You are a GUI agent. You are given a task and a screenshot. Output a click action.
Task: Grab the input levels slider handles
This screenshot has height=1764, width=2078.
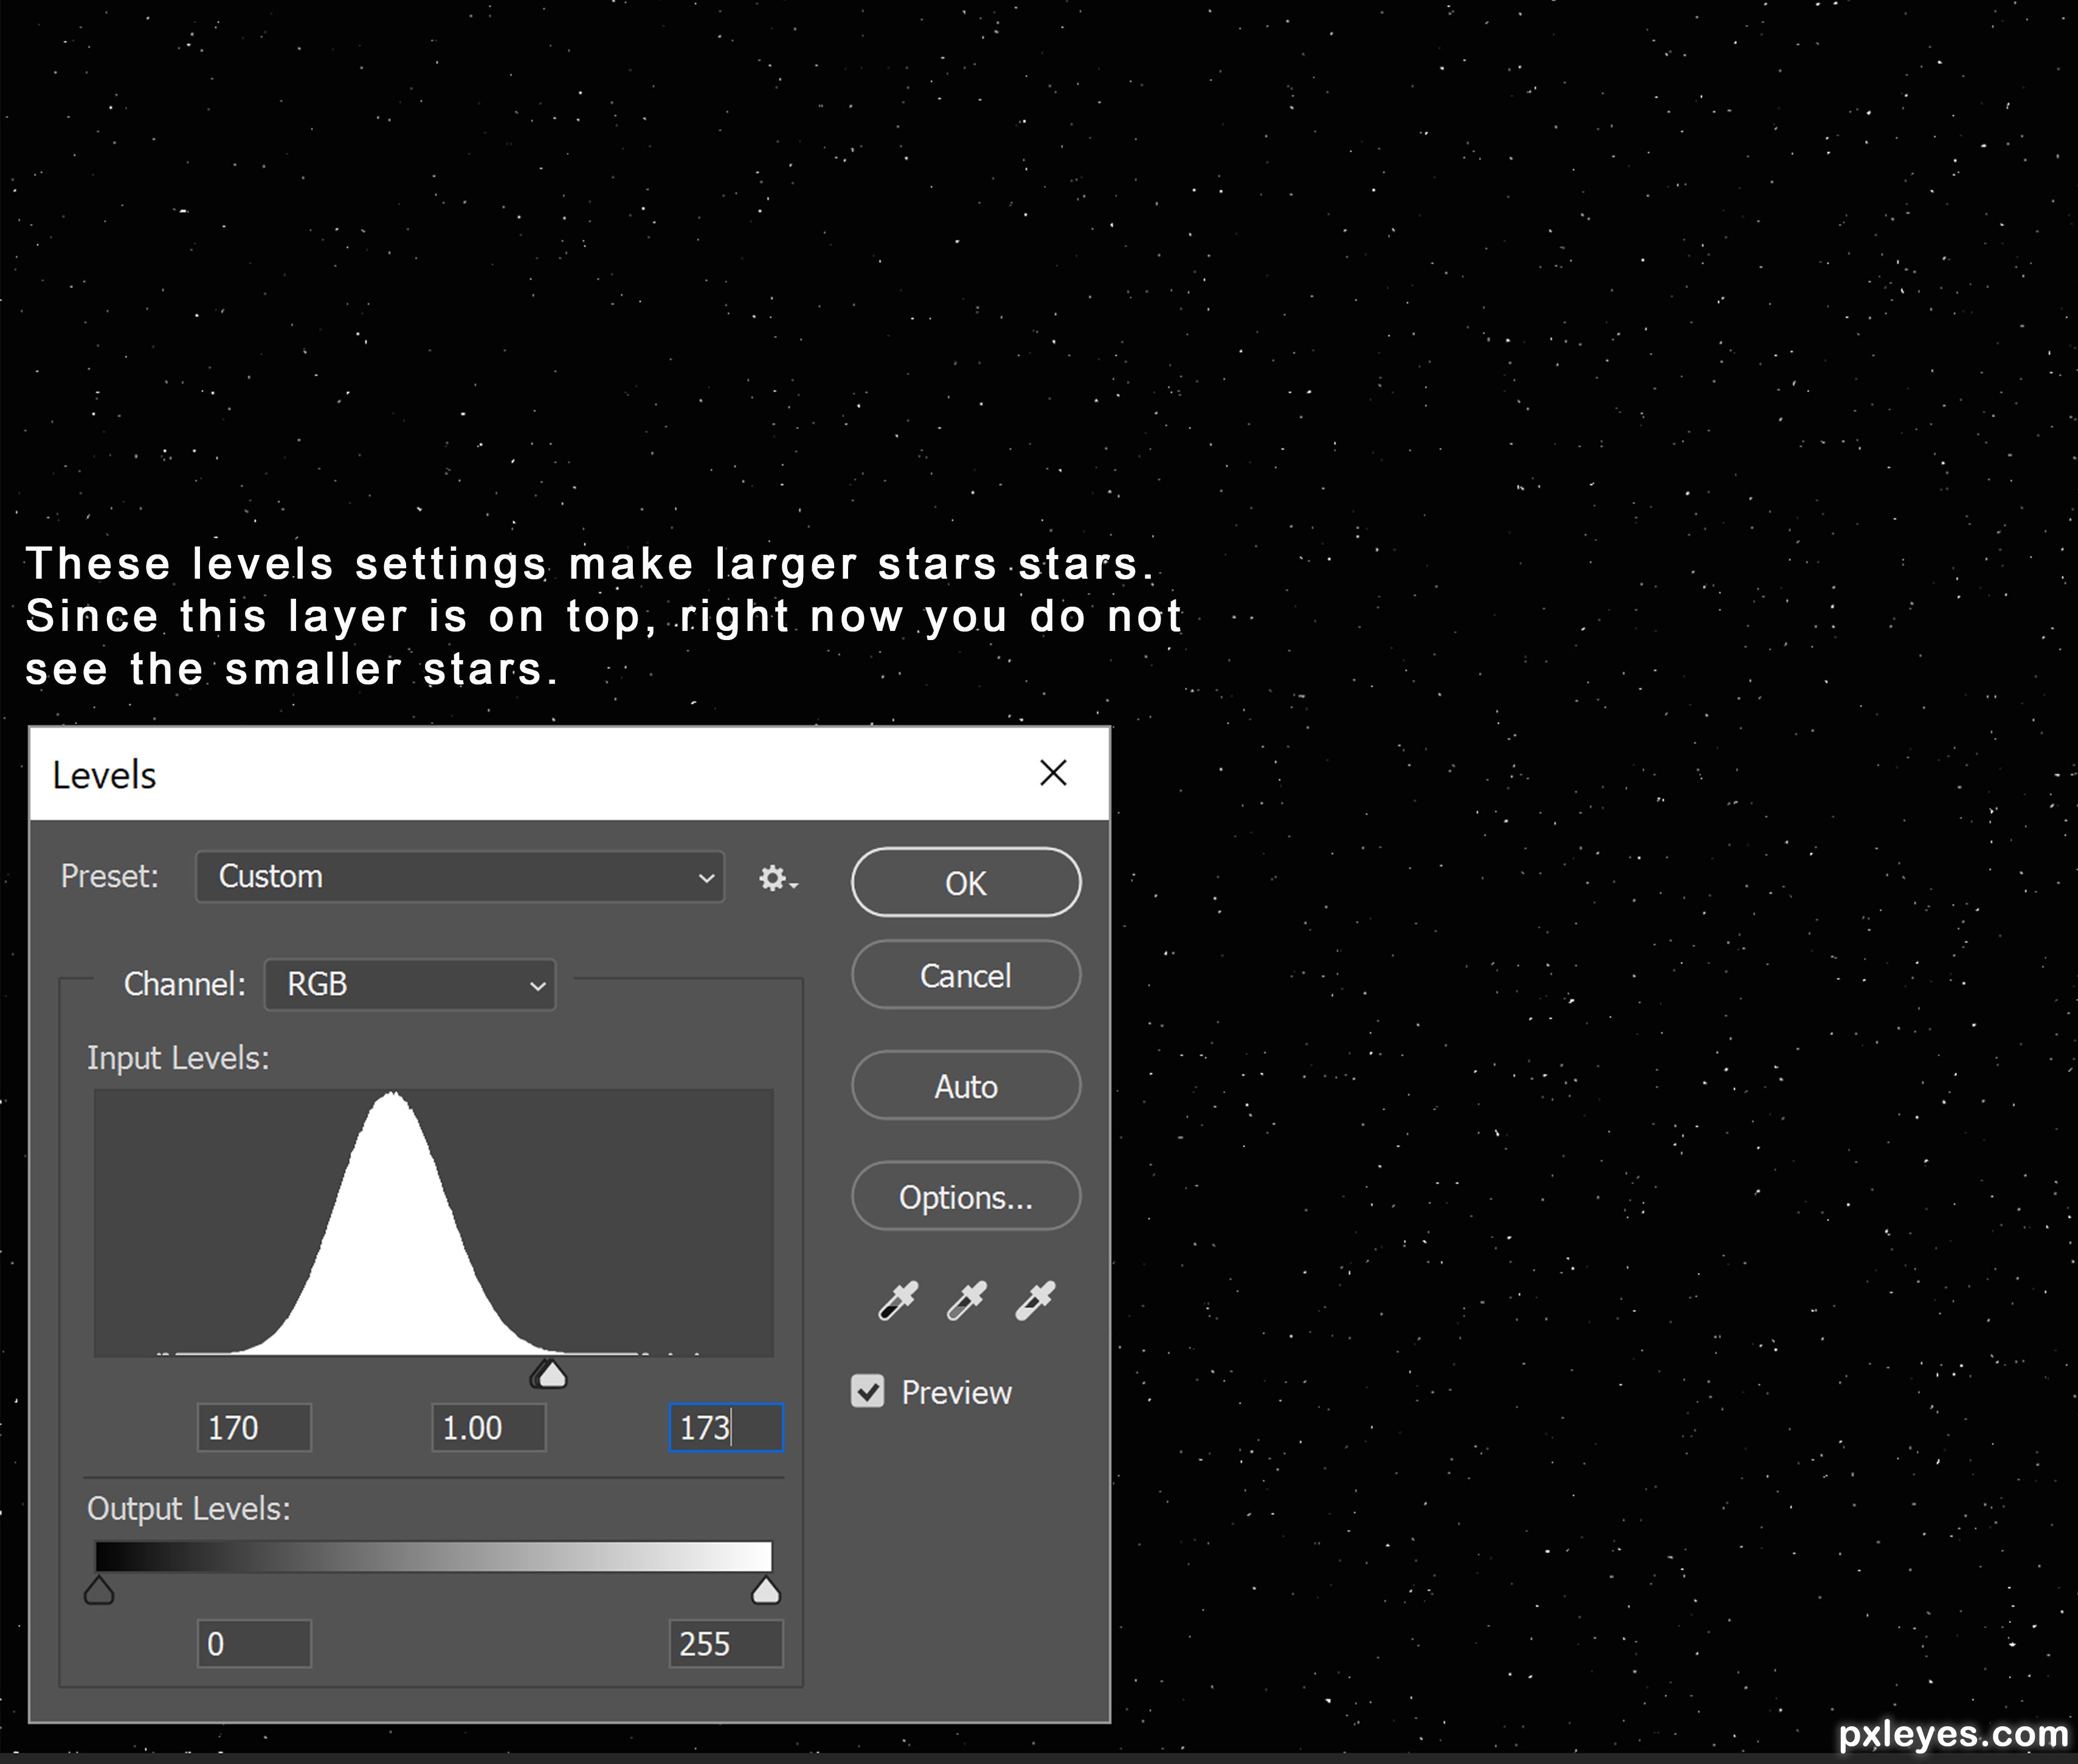(x=549, y=1374)
